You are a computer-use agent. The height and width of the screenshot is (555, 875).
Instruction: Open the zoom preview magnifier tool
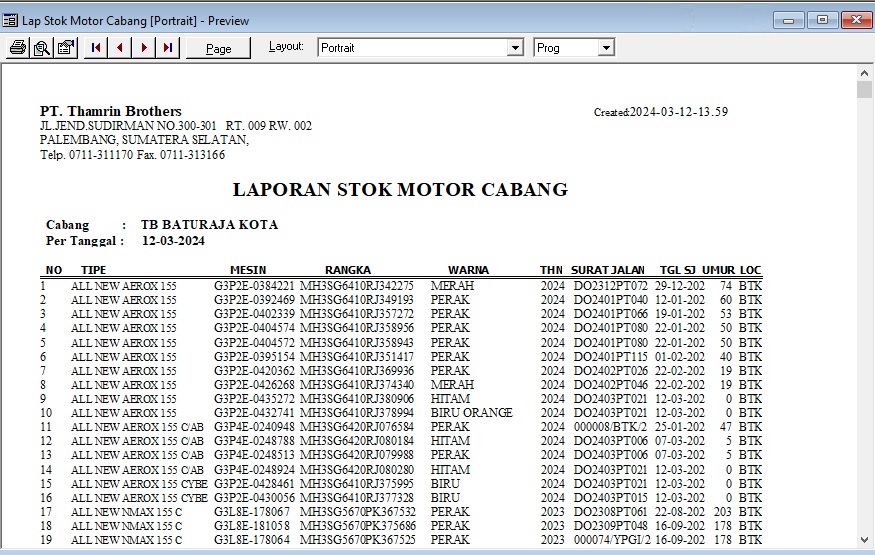tap(42, 47)
